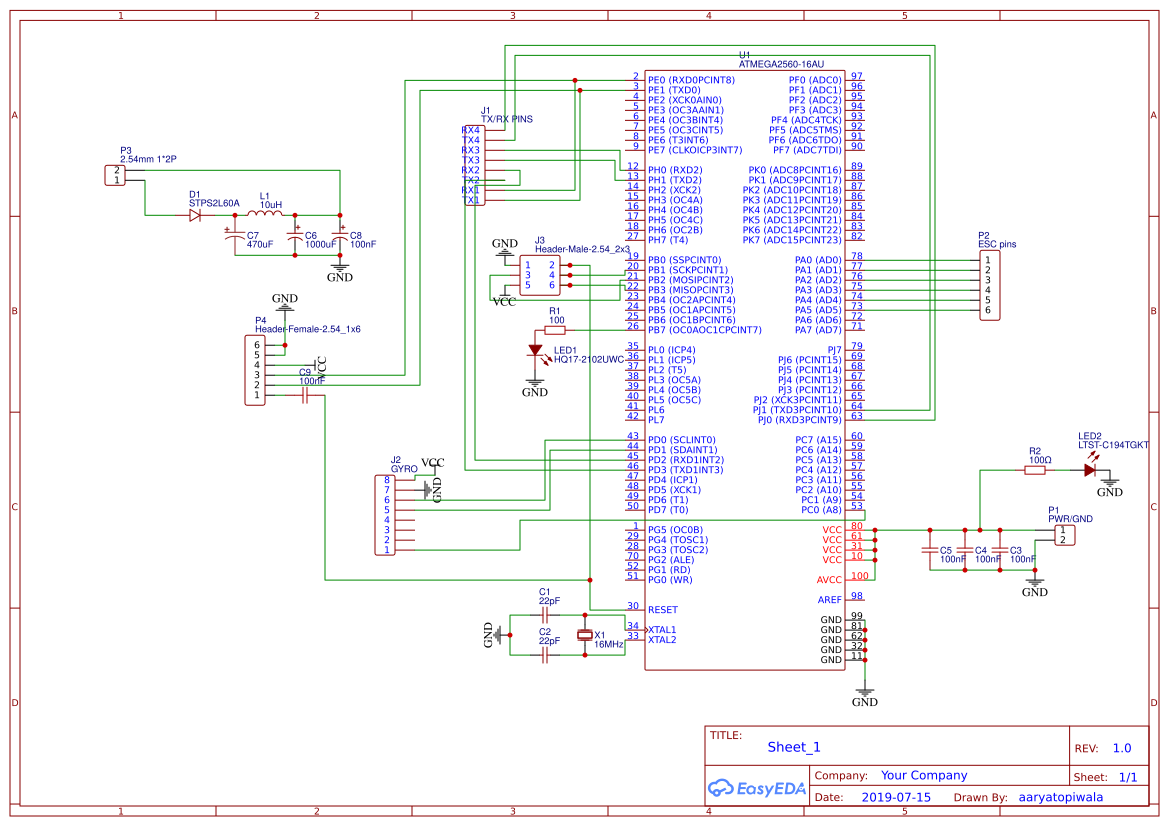Click the C7 470uF capacitor symbol
Image resolution: width=1169 pixels, height=826 pixels.
(235, 236)
